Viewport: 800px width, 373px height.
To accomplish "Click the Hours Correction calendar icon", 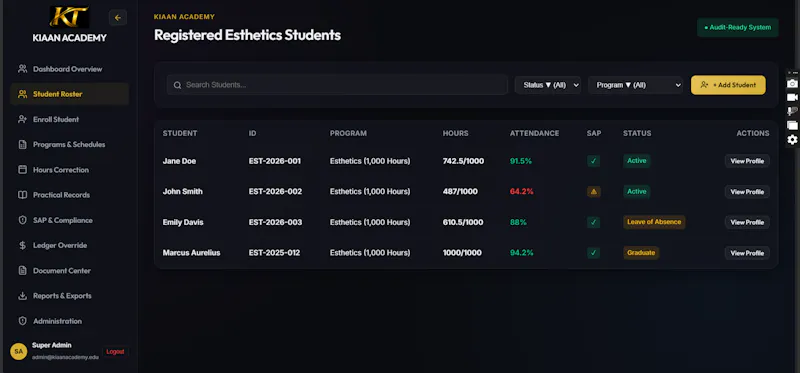I will click(22, 169).
